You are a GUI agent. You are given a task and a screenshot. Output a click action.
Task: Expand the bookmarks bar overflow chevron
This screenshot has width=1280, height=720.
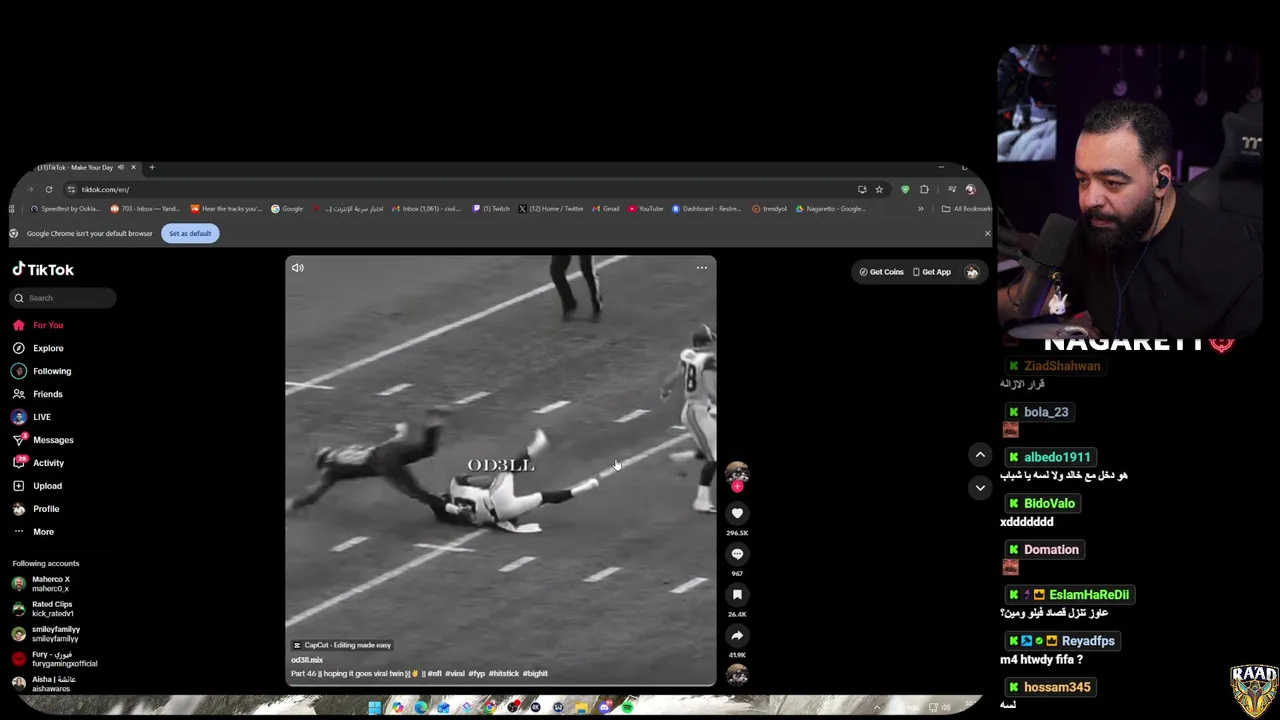click(921, 209)
